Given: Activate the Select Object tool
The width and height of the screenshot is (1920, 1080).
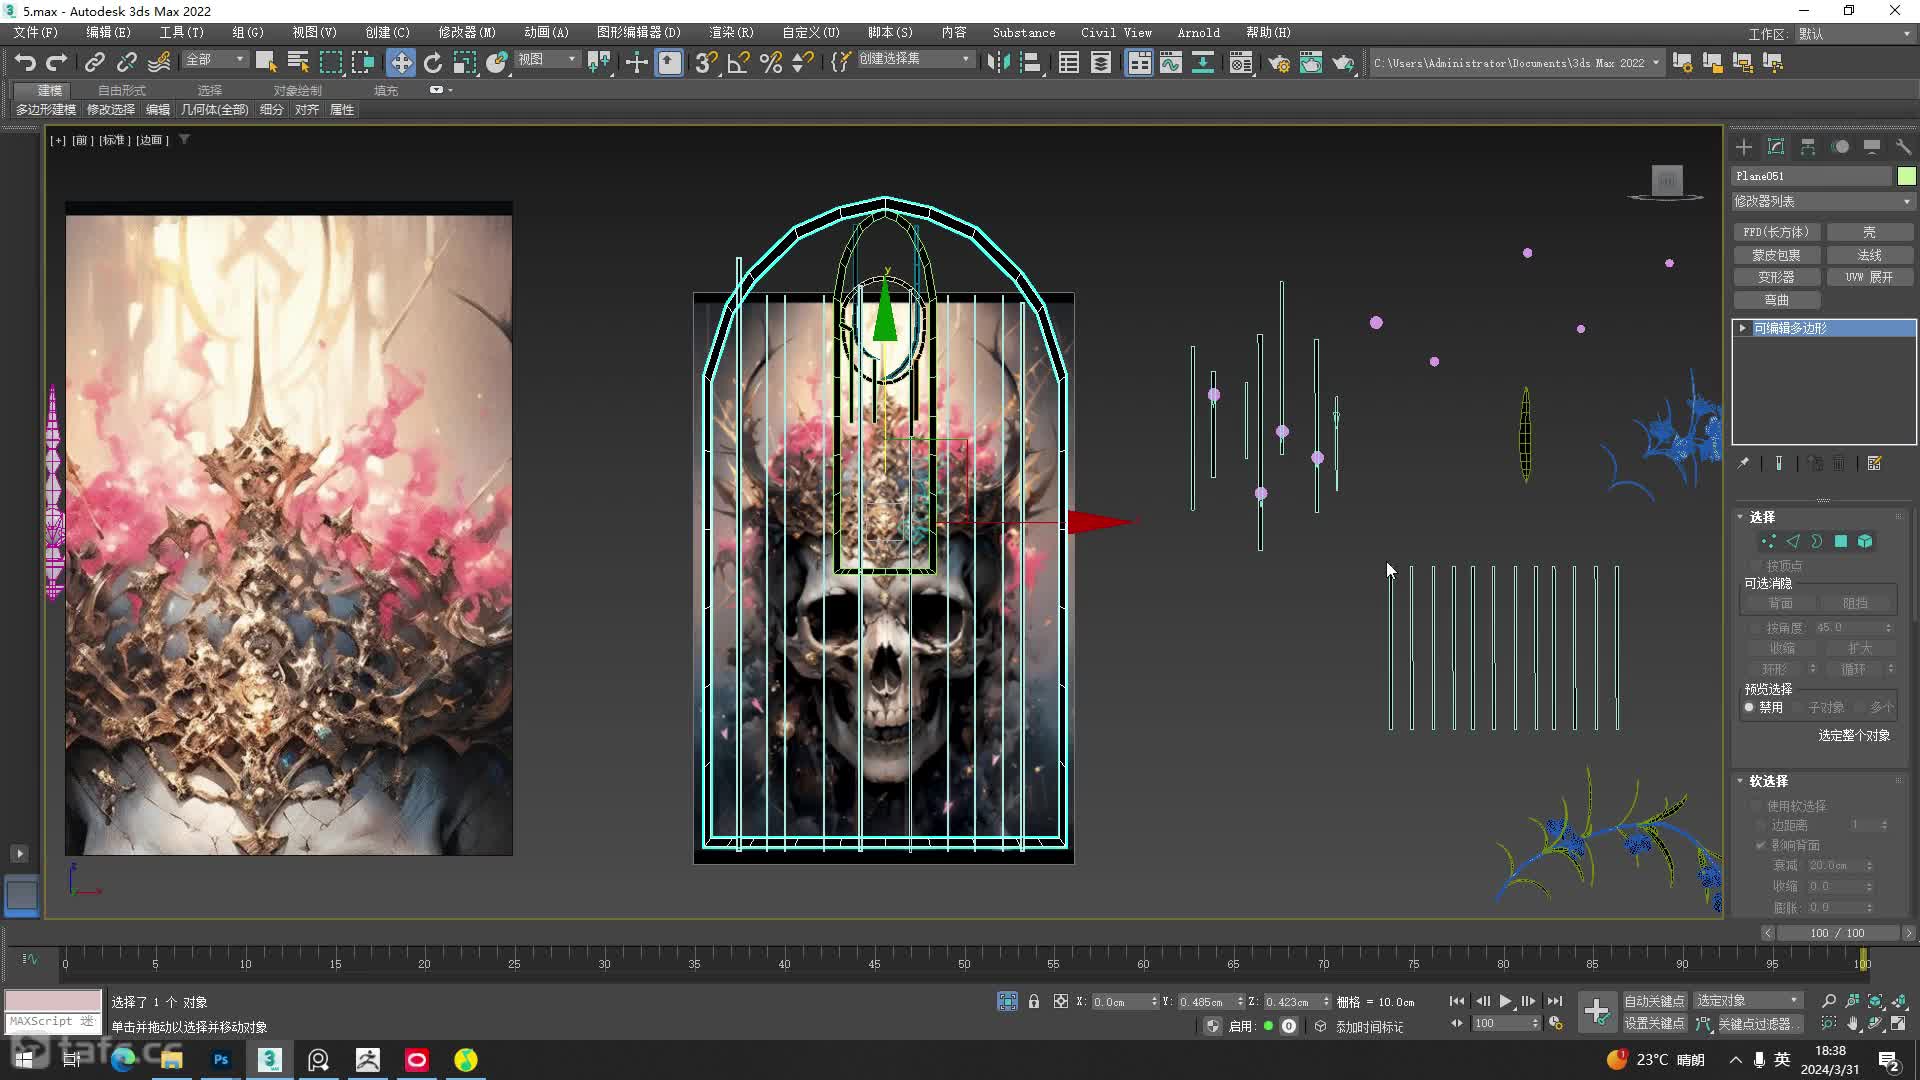Looking at the screenshot, I should point(265,62).
